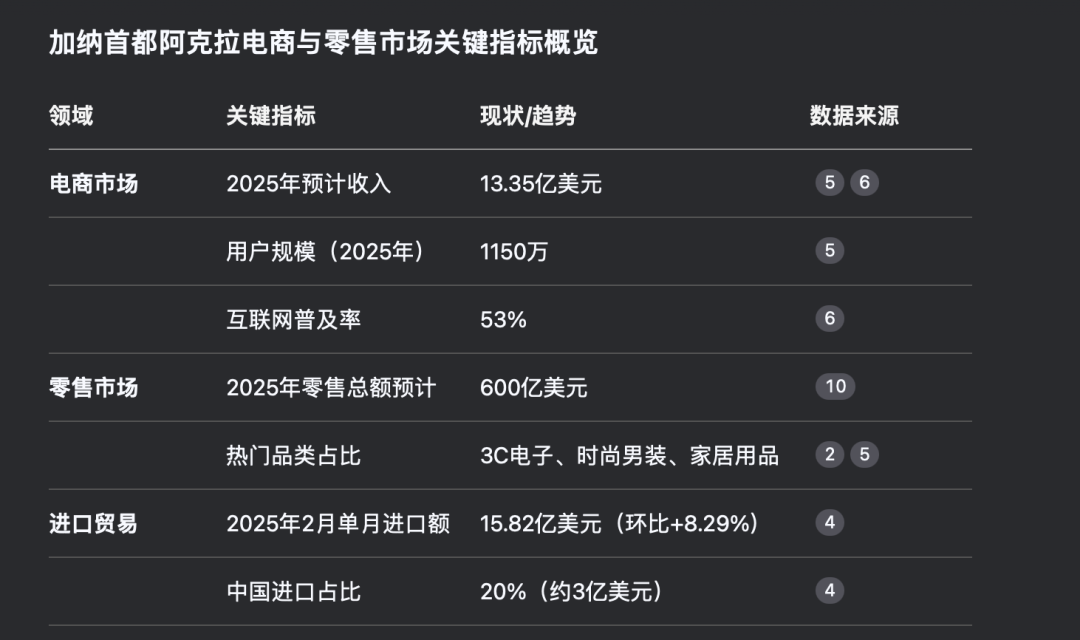
Task: Click the 领域 column header
Action: (x=71, y=116)
